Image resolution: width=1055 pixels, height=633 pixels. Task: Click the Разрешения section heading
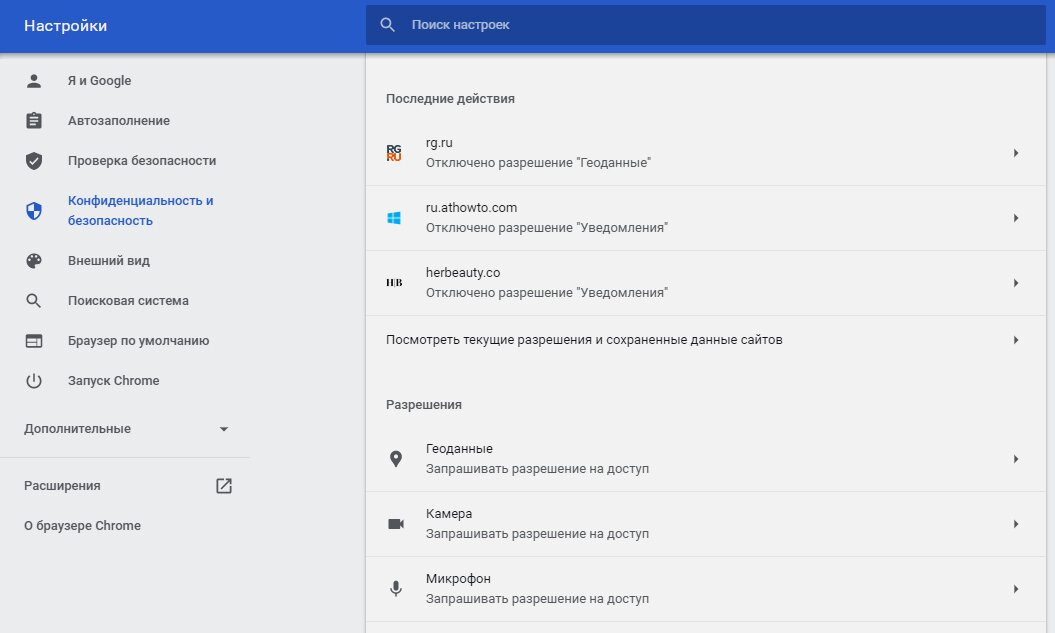[x=424, y=405]
